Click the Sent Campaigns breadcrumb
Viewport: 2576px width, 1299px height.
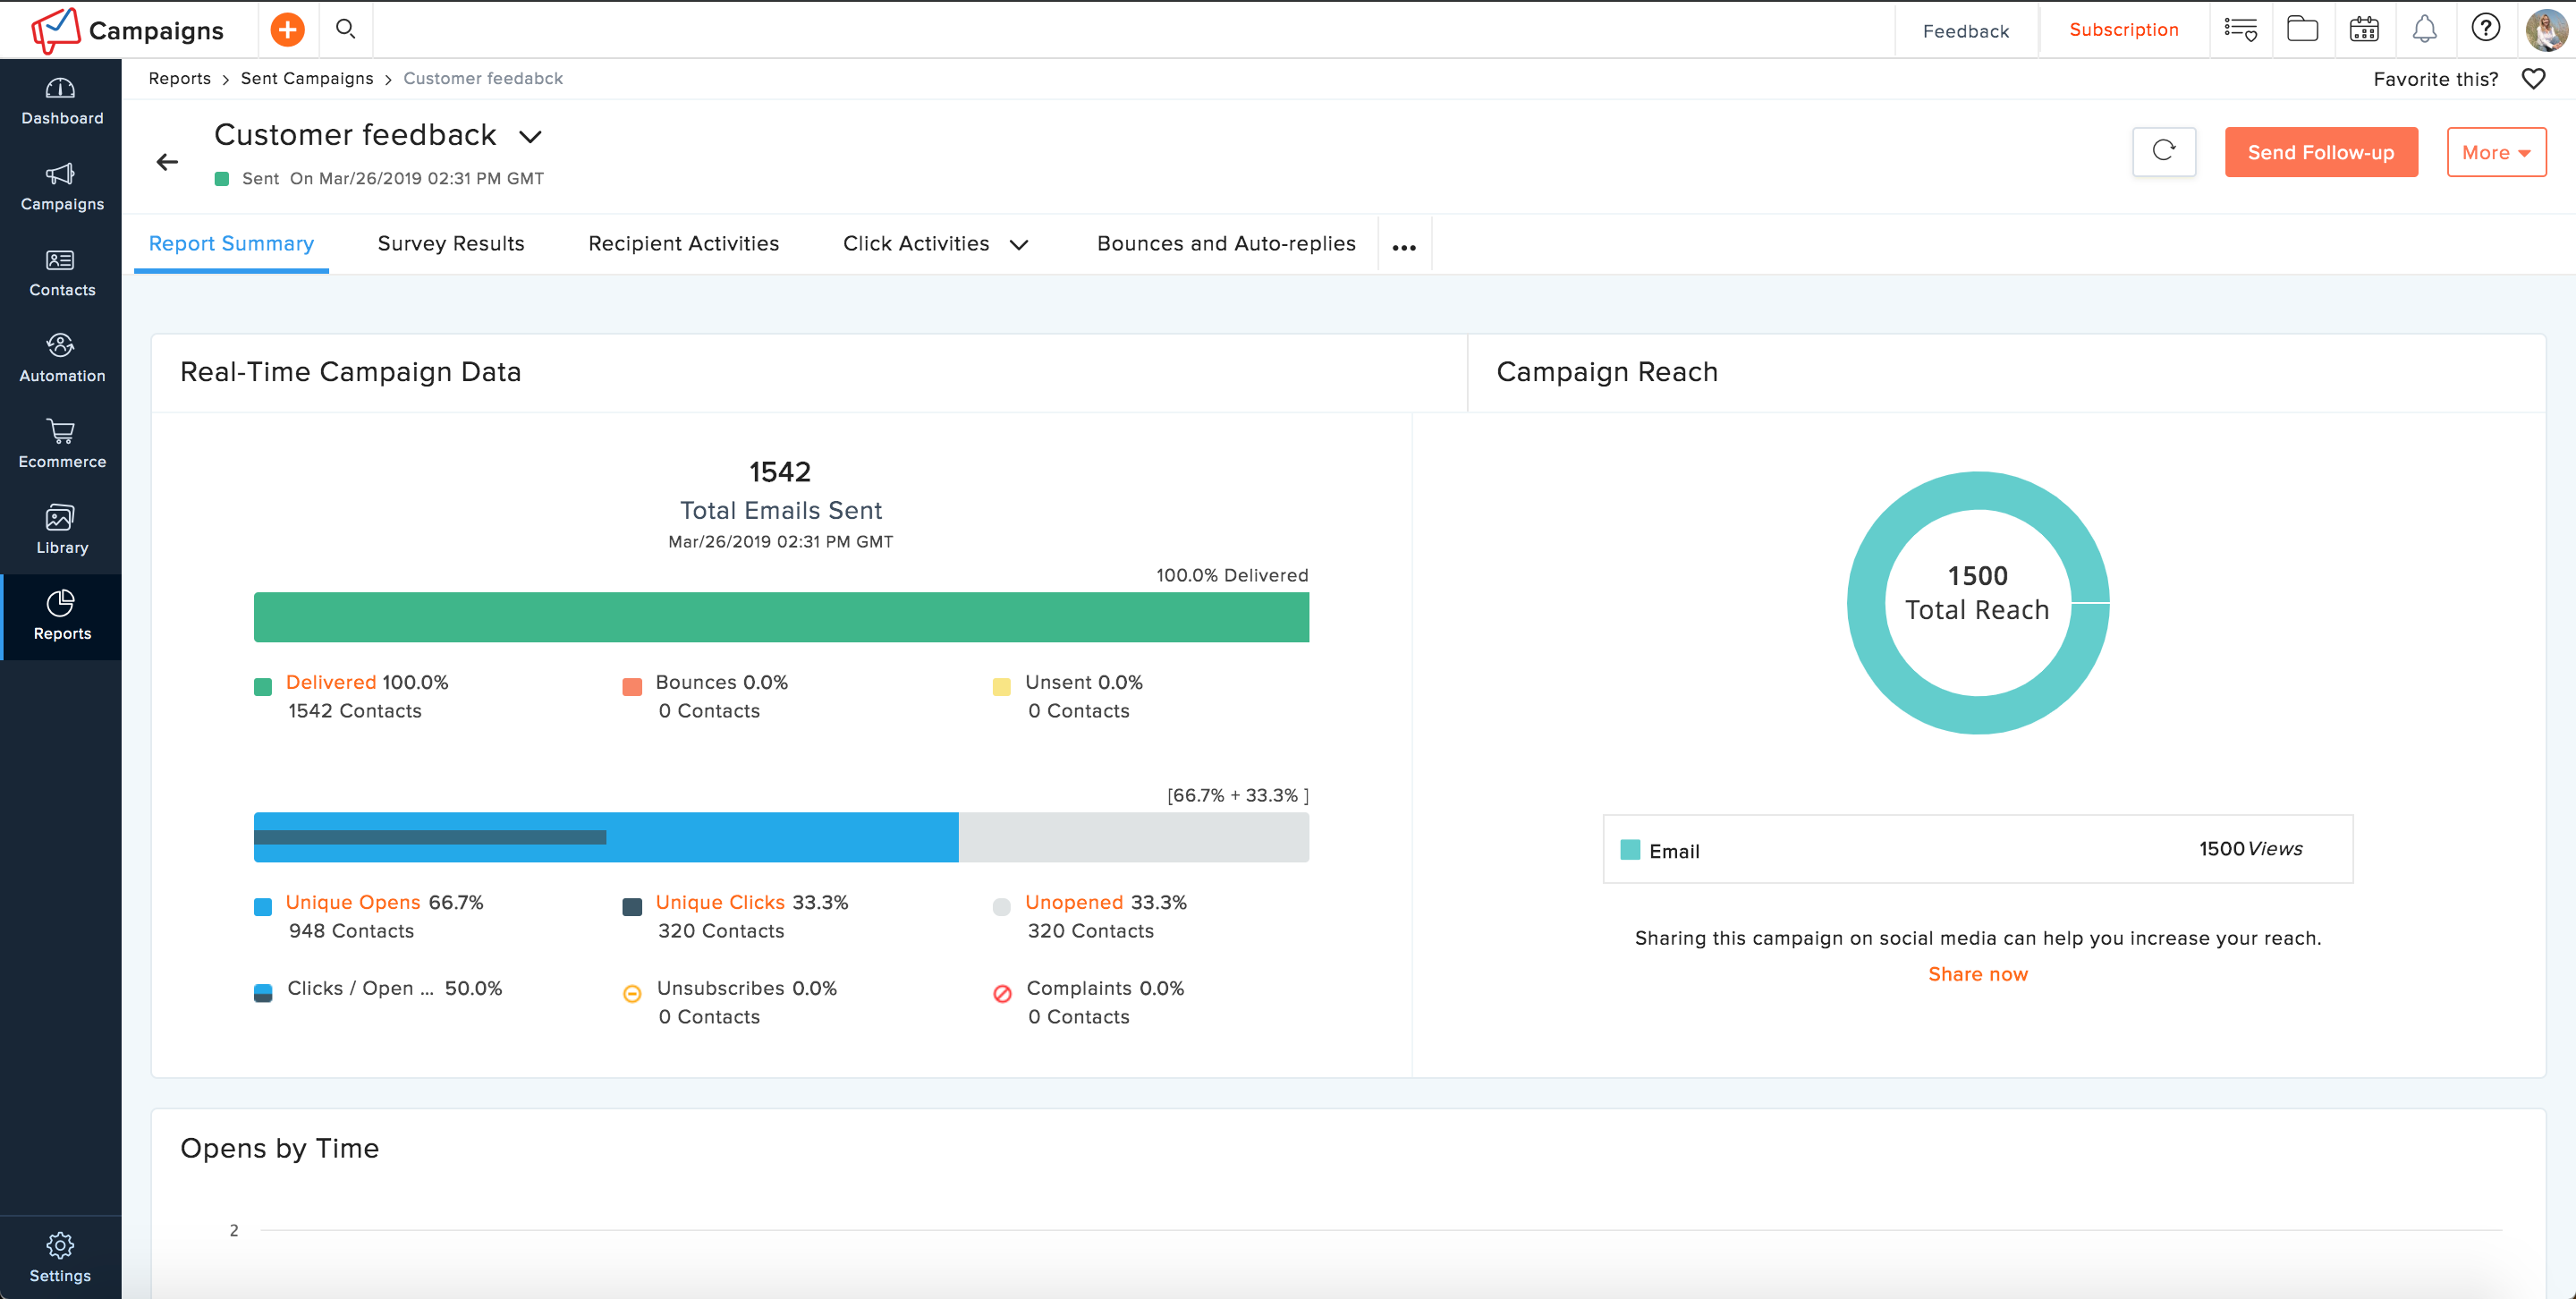click(307, 79)
